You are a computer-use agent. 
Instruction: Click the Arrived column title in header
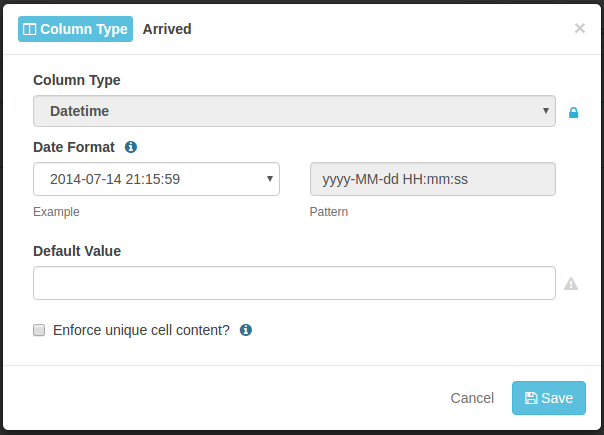point(167,29)
